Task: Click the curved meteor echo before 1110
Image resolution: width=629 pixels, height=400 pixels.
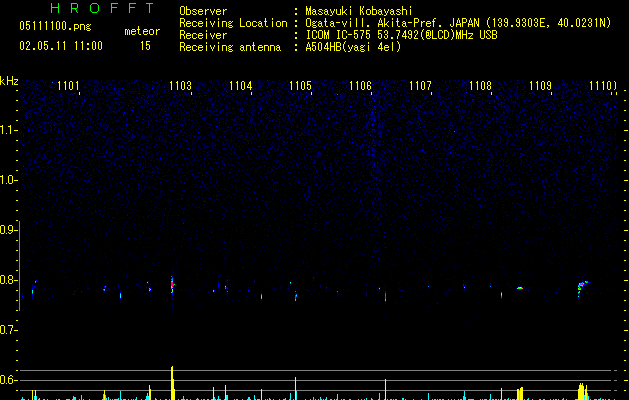Action: [x=582, y=288]
